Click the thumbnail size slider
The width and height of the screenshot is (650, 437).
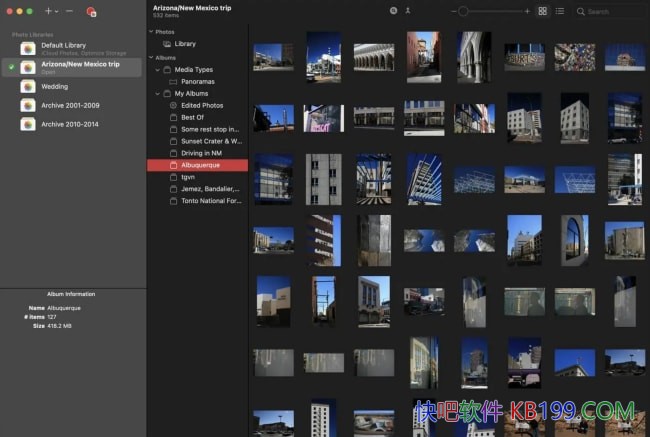[490, 11]
